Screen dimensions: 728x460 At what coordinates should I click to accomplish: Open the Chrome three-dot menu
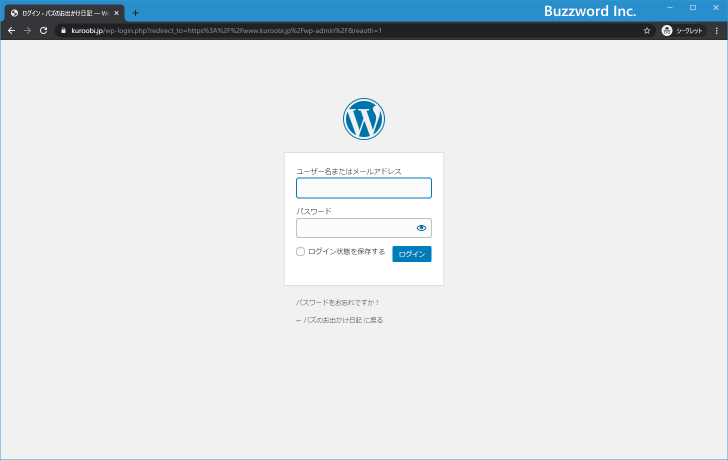tap(716, 31)
